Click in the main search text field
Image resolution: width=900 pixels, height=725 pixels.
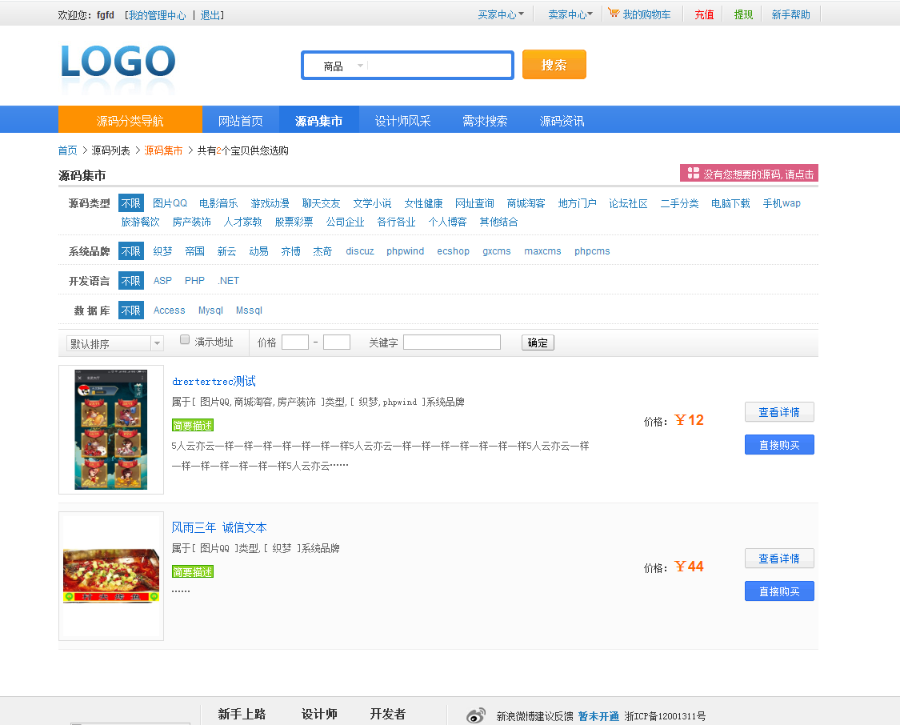click(439, 65)
